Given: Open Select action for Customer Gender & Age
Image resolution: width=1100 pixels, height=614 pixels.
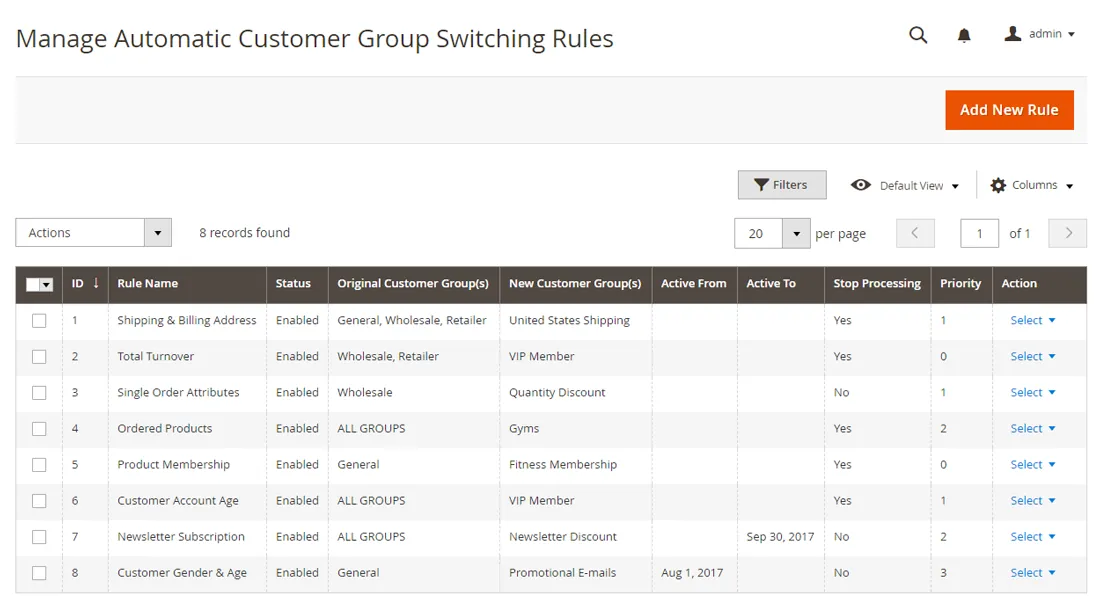Looking at the screenshot, I should pyautogui.click(x=1033, y=573).
